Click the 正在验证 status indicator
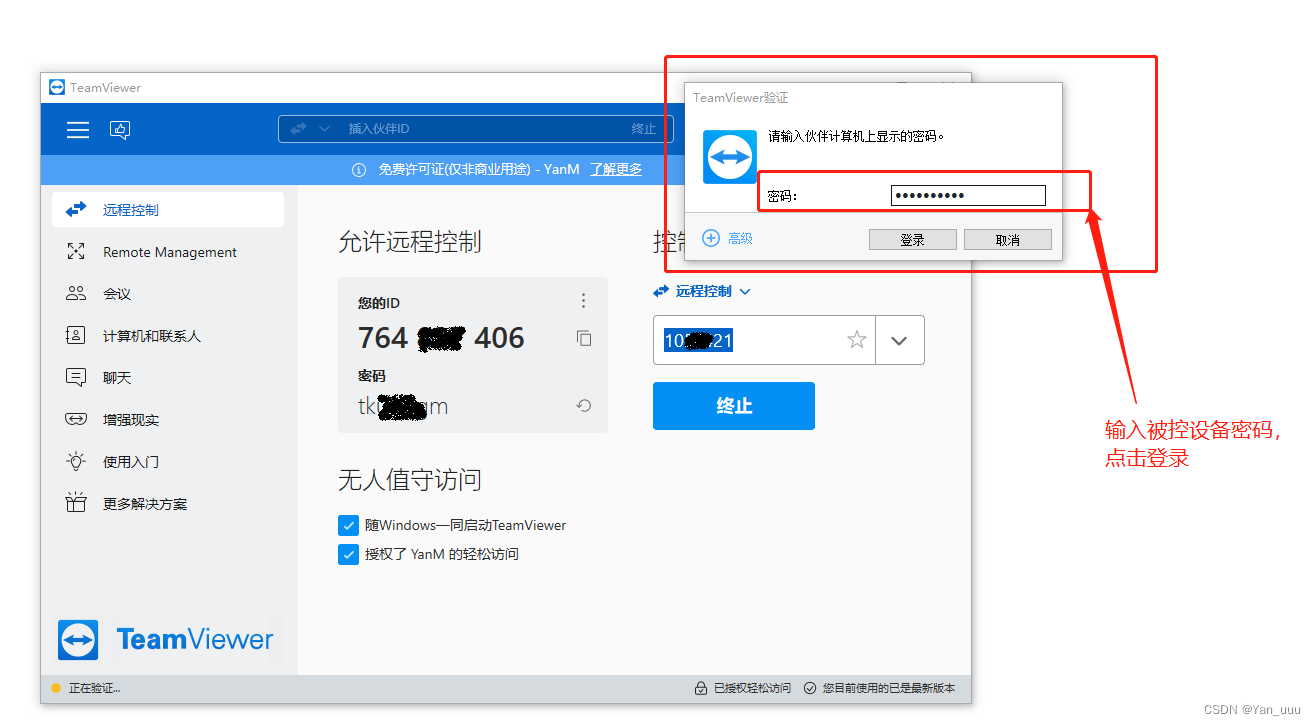 tap(86, 688)
